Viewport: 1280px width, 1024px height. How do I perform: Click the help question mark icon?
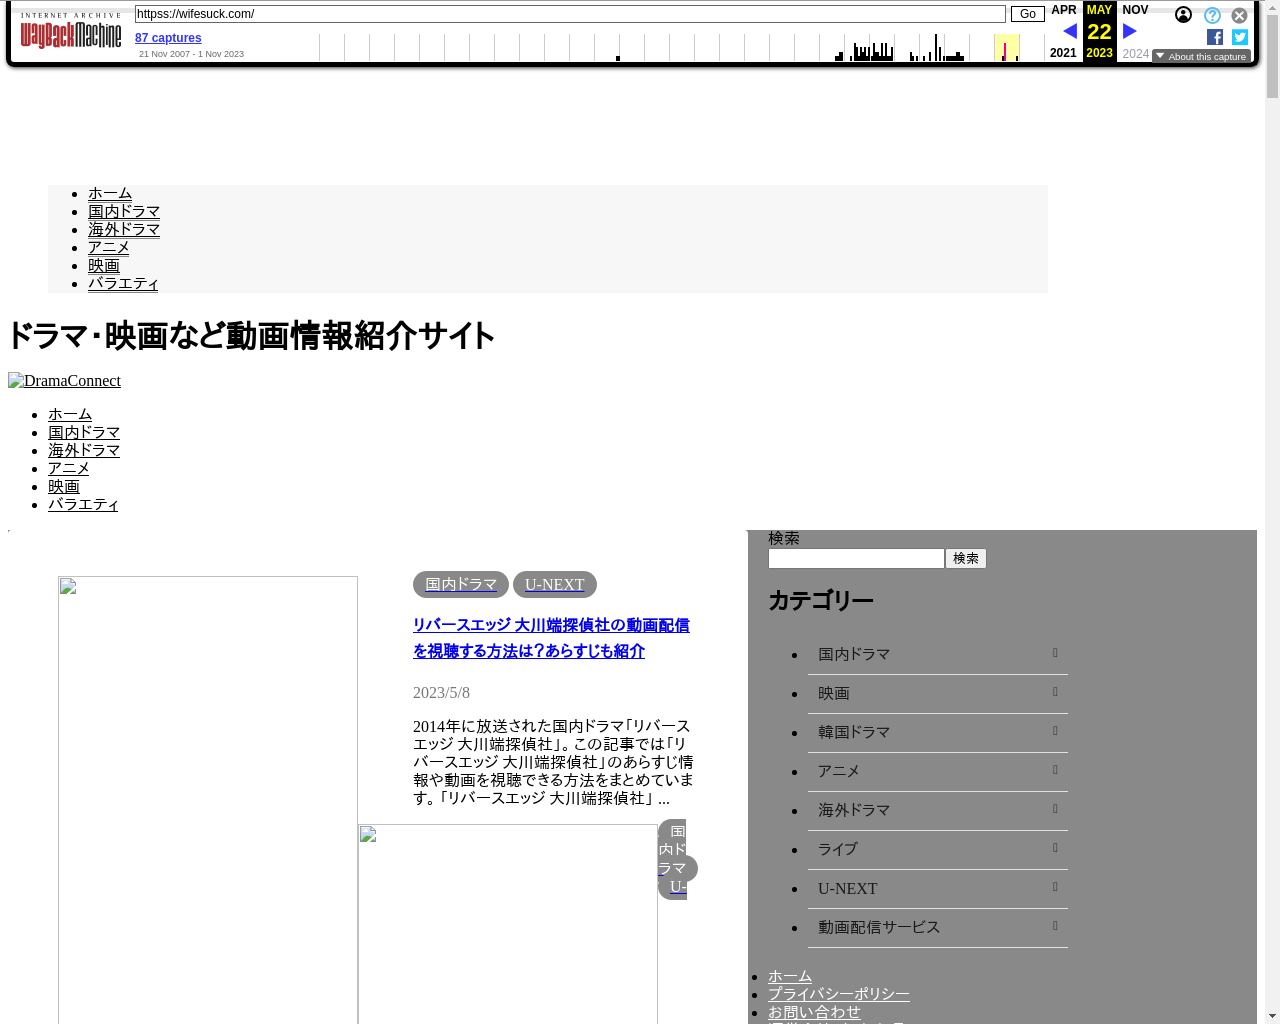[x=1212, y=16]
